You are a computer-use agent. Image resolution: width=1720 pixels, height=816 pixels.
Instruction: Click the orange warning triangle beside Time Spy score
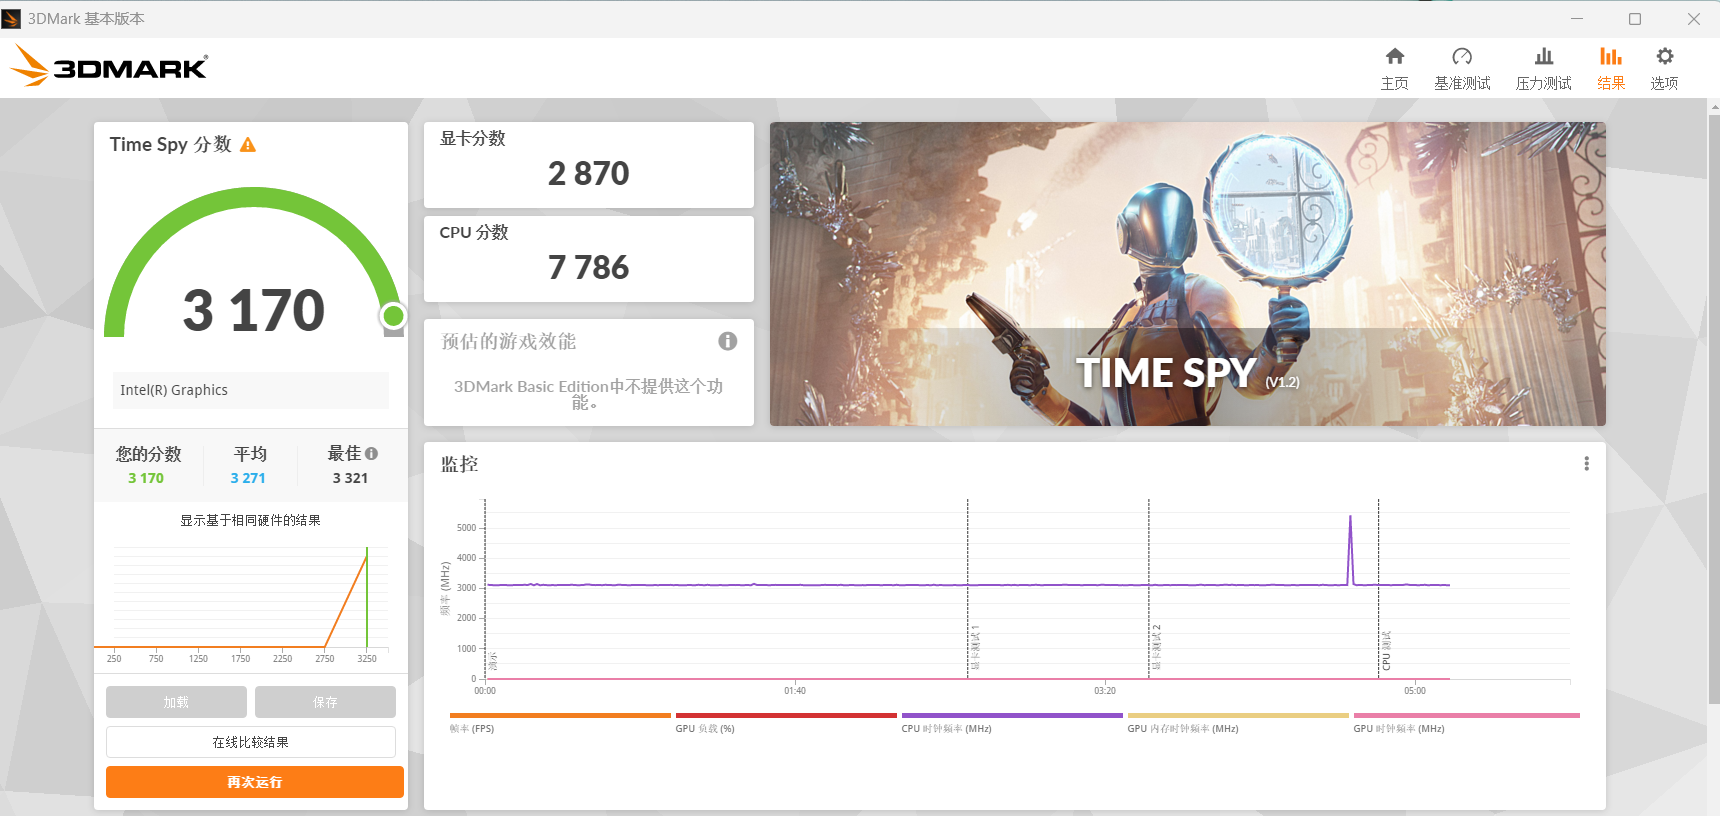pos(248,145)
